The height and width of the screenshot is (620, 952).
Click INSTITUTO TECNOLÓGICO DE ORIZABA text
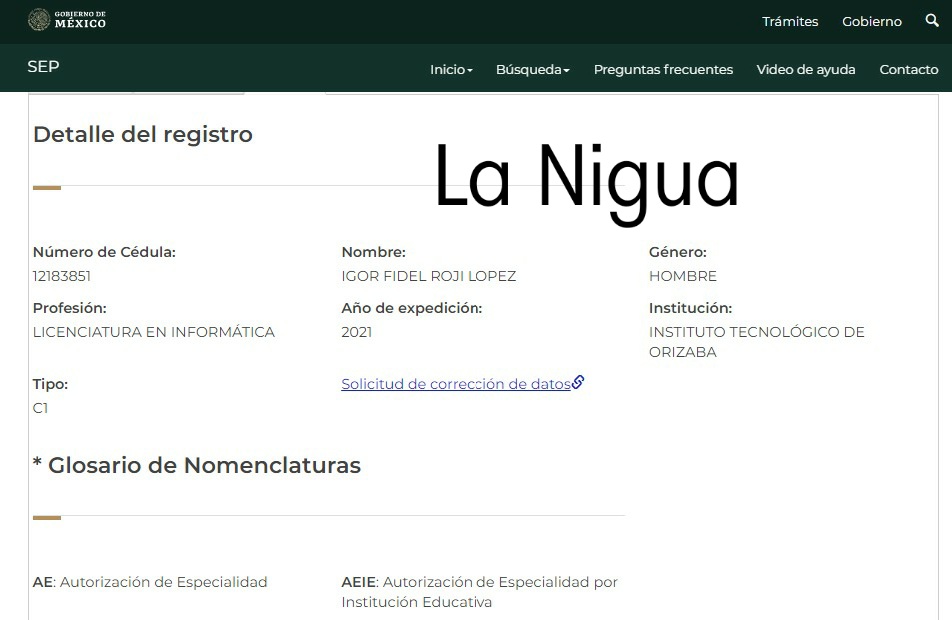pyautogui.click(x=757, y=341)
